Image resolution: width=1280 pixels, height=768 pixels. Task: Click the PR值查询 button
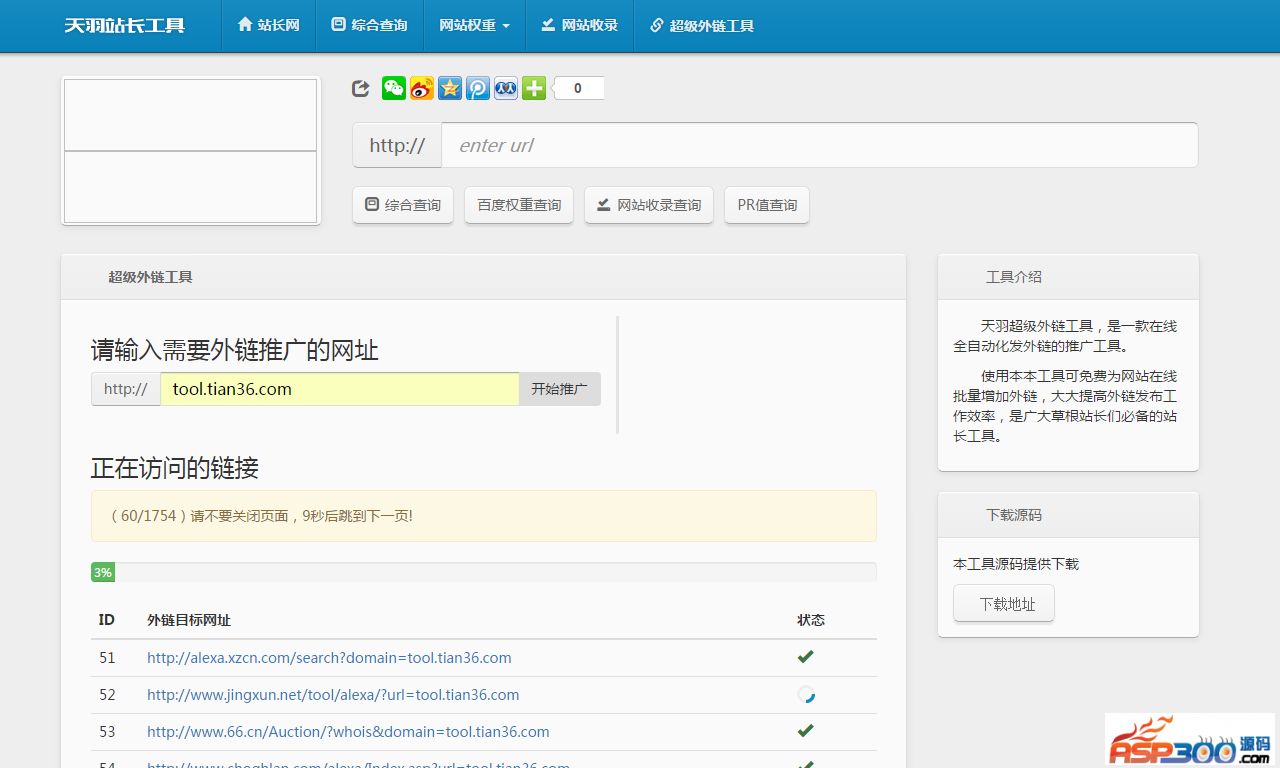click(767, 205)
